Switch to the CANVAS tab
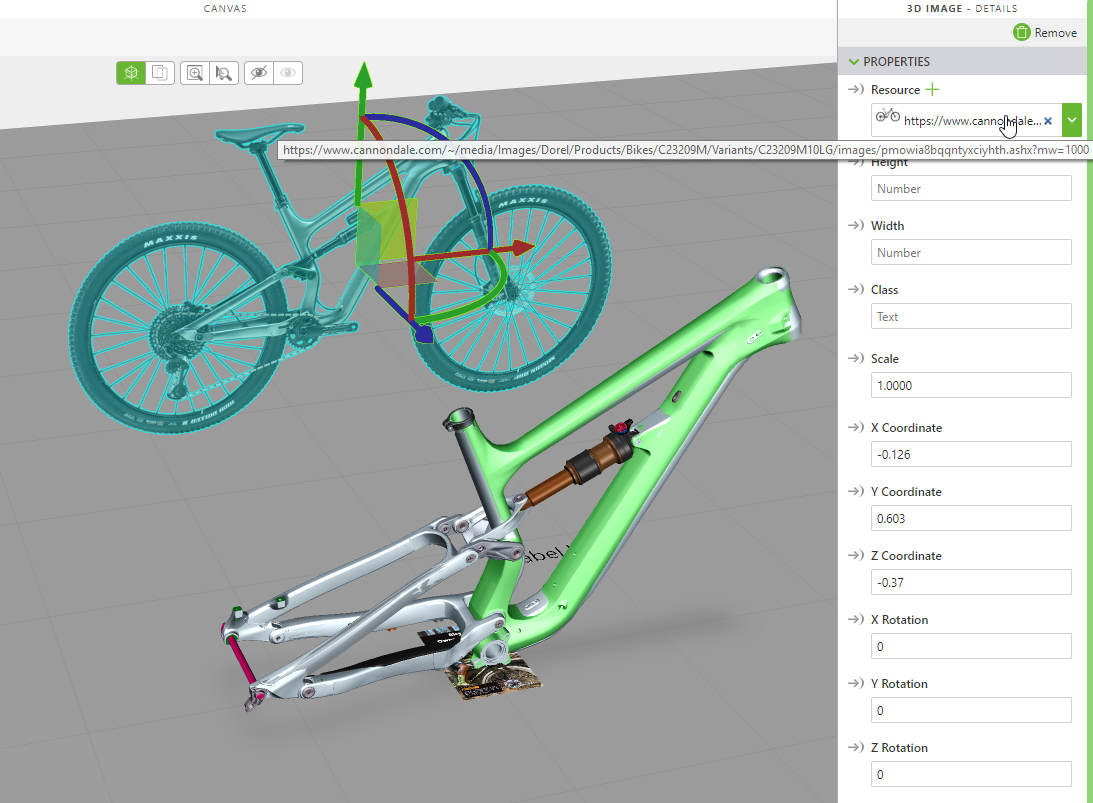This screenshot has height=803, width=1093. click(224, 8)
